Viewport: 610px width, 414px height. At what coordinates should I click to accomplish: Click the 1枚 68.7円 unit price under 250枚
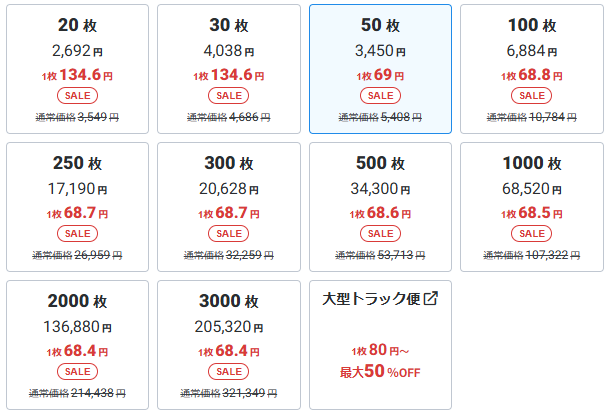tap(77, 213)
